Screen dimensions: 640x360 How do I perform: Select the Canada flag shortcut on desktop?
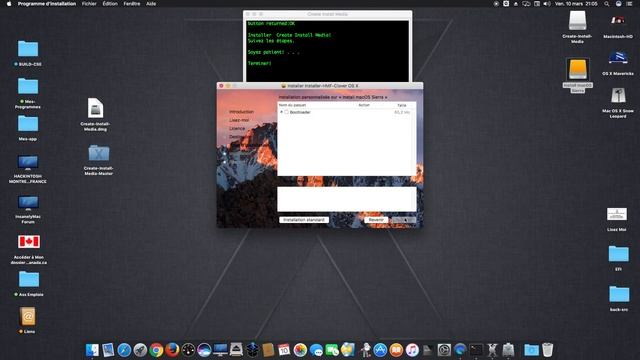pyautogui.click(x=29, y=242)
